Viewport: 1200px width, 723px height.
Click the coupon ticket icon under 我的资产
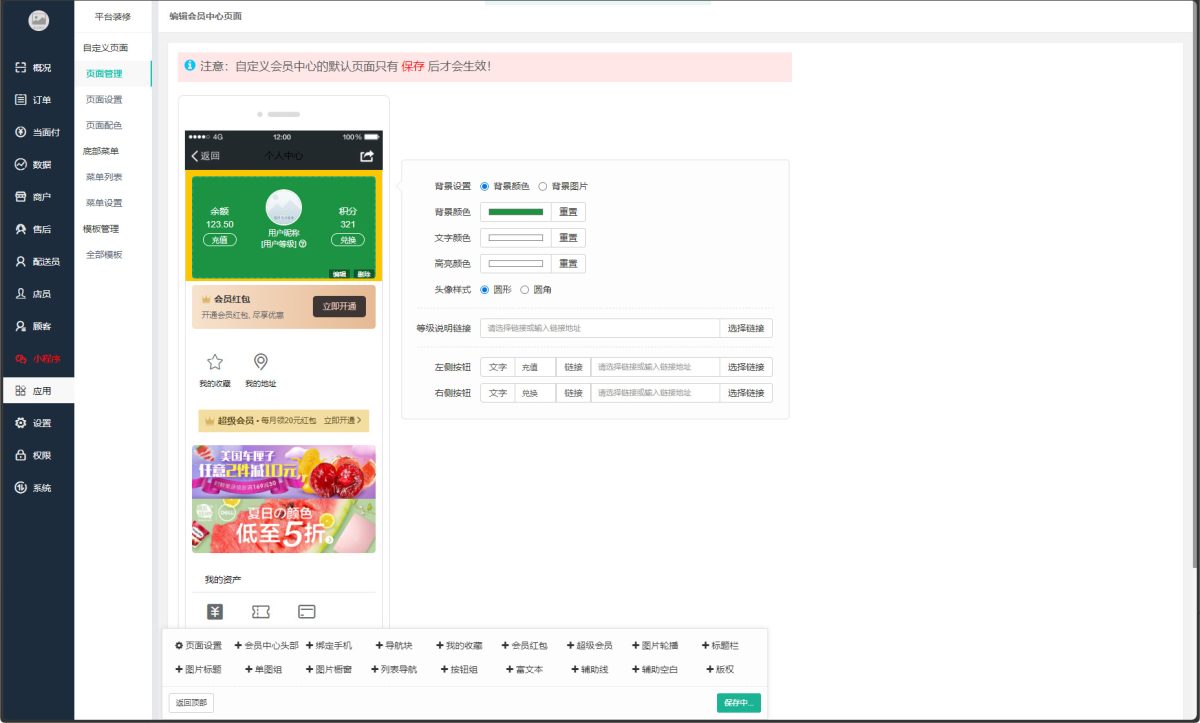pos(261,612)
